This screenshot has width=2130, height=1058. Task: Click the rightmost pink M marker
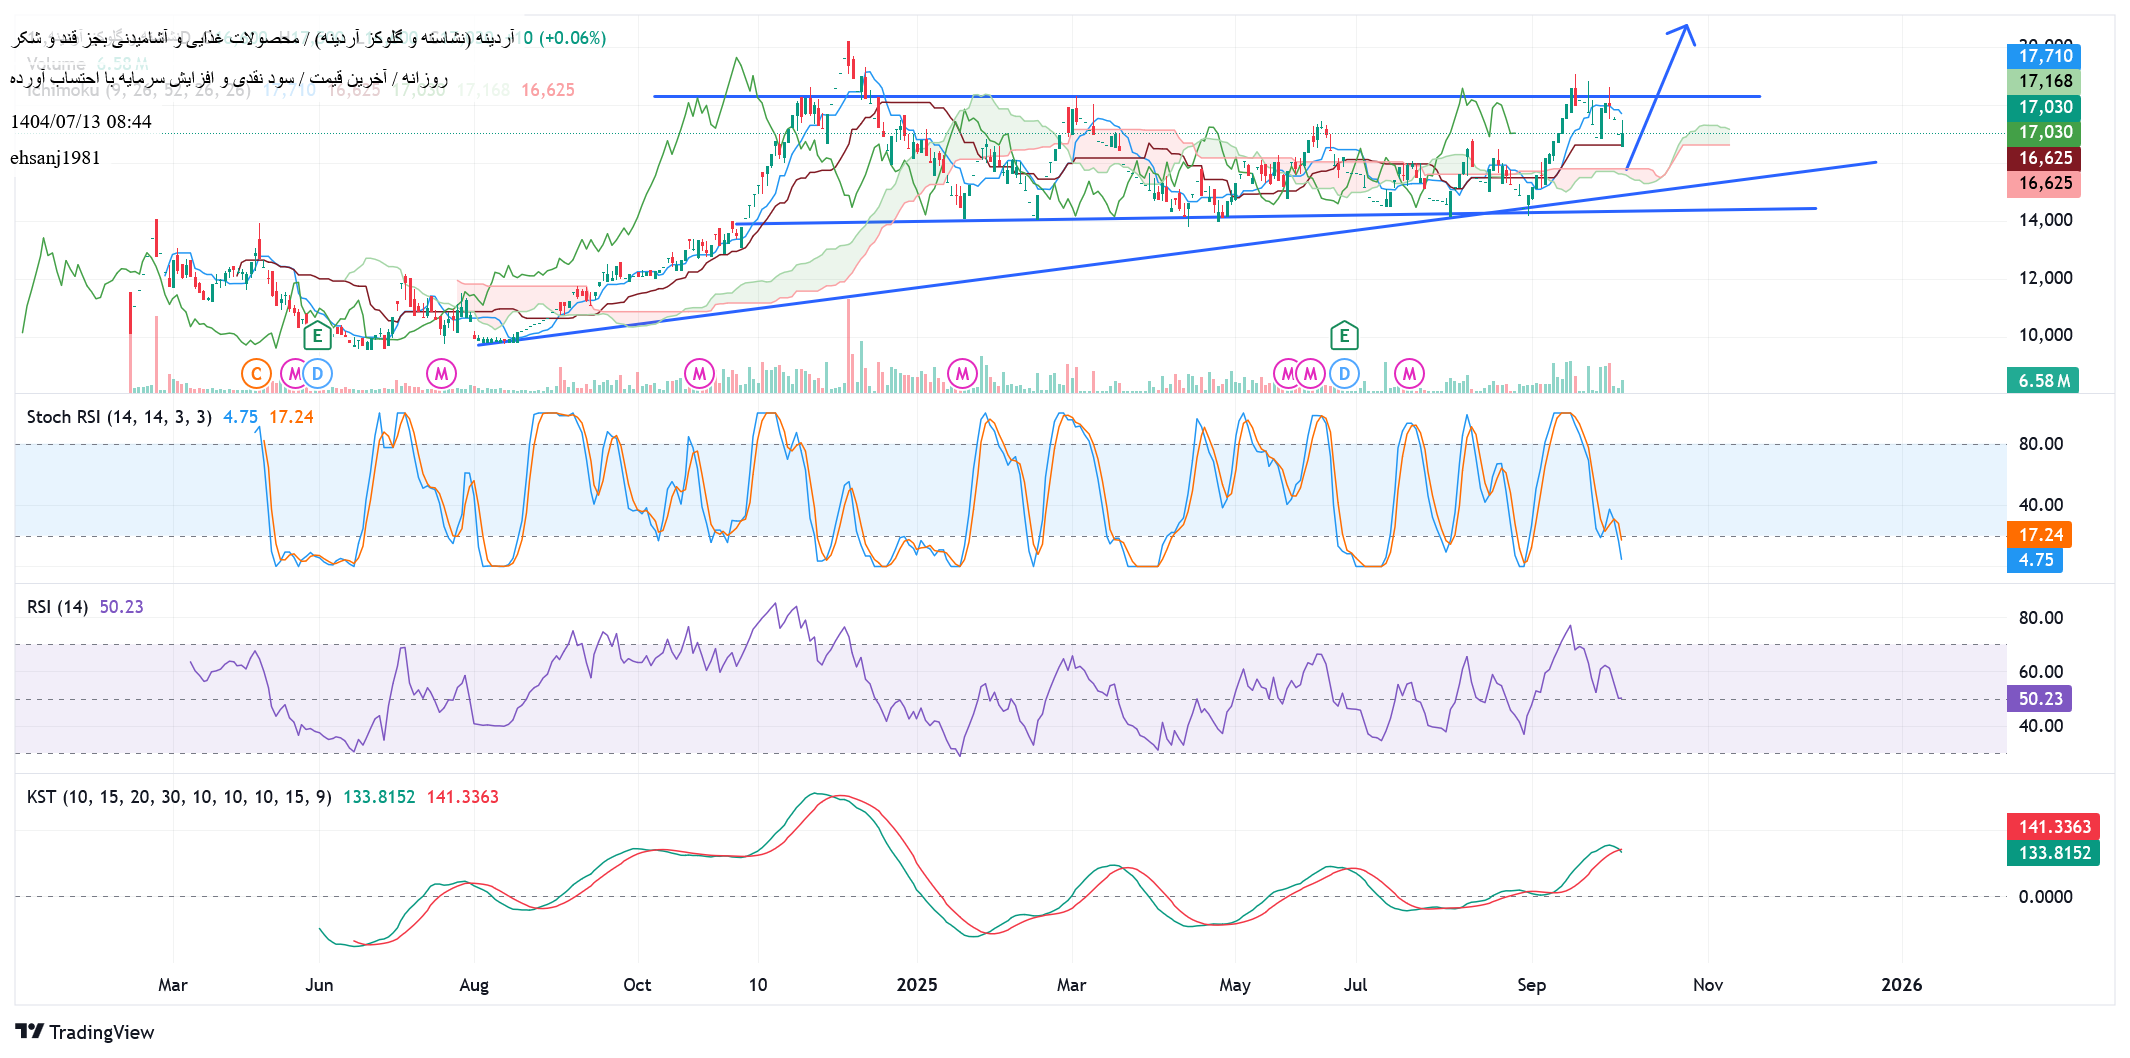(x=1409, y=374)
